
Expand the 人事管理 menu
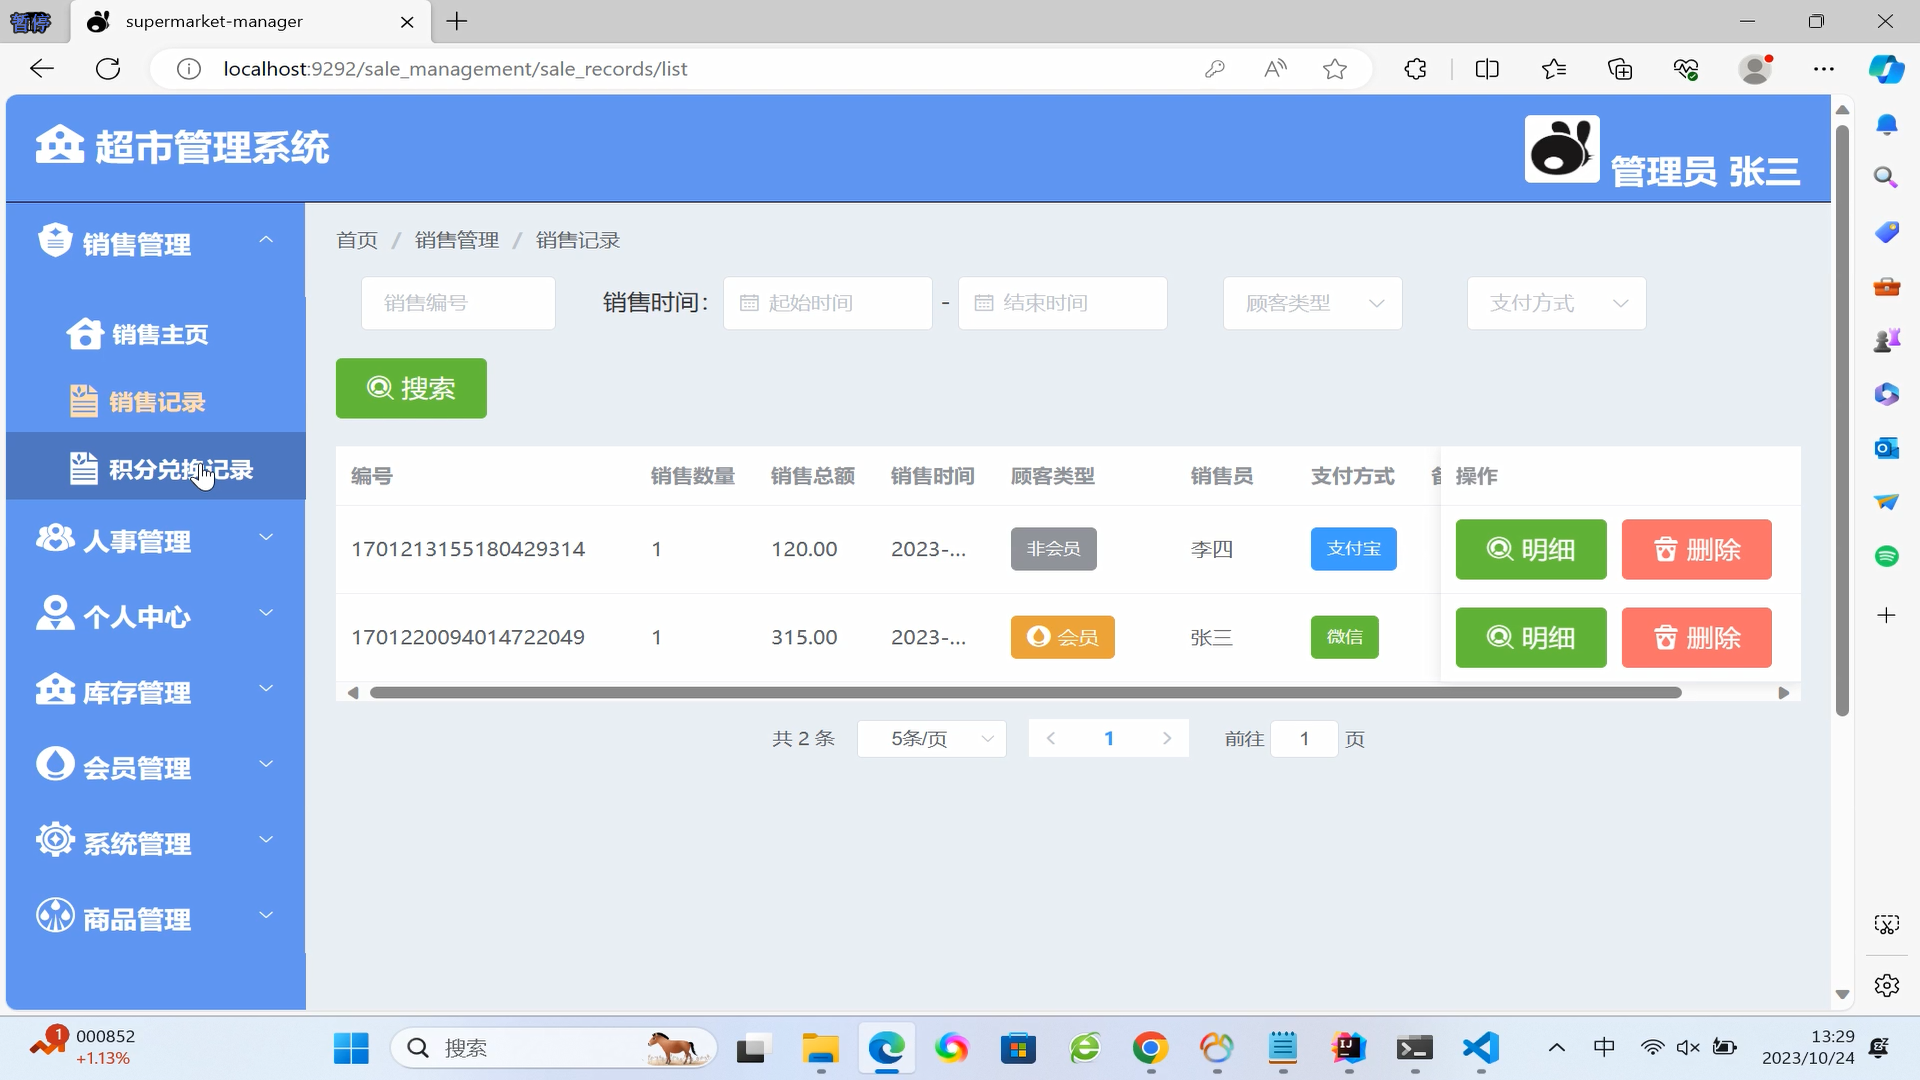coord(155,540)
